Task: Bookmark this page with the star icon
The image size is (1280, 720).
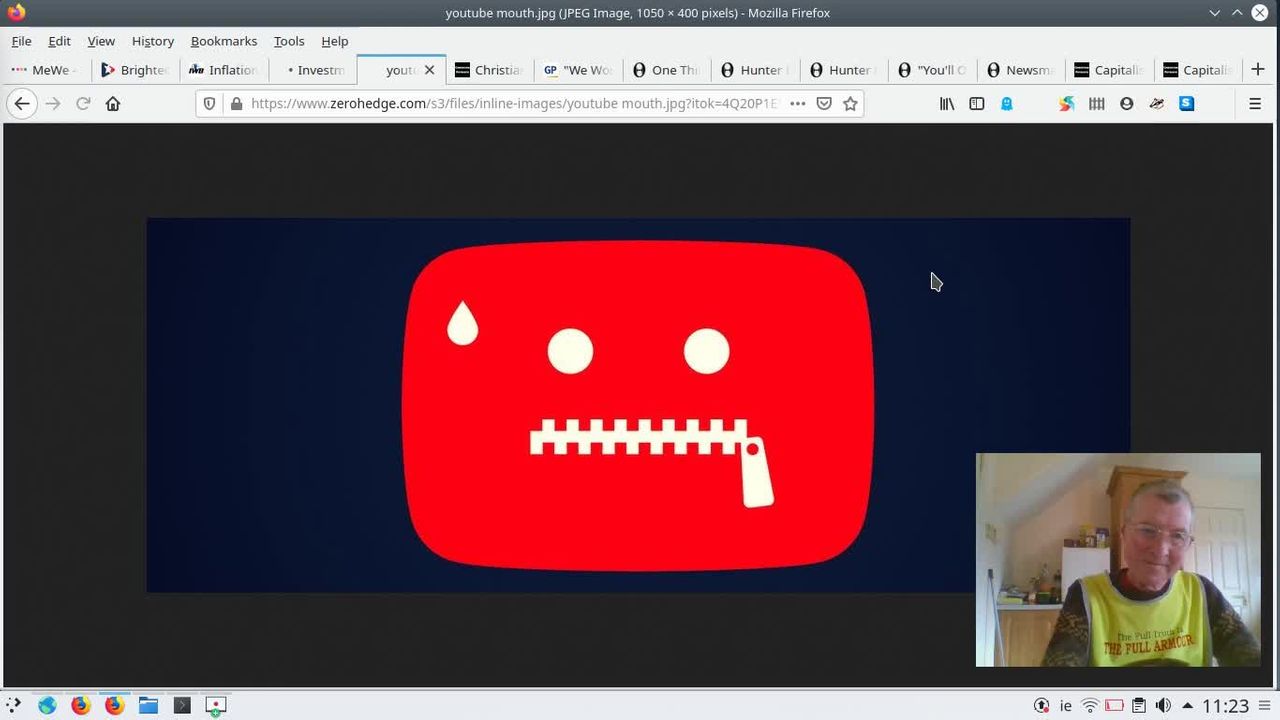Action: (850, 104)
